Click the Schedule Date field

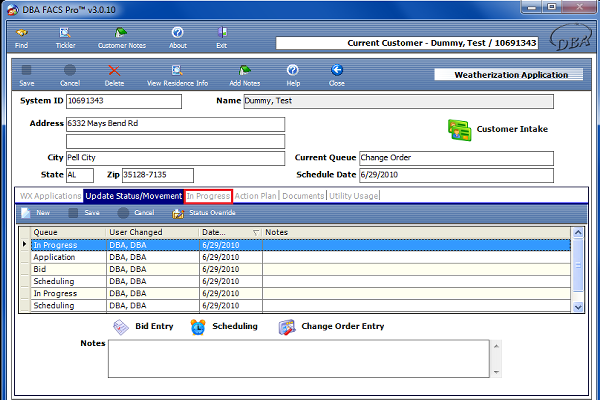pyautogui.click(x=456, y=175)
